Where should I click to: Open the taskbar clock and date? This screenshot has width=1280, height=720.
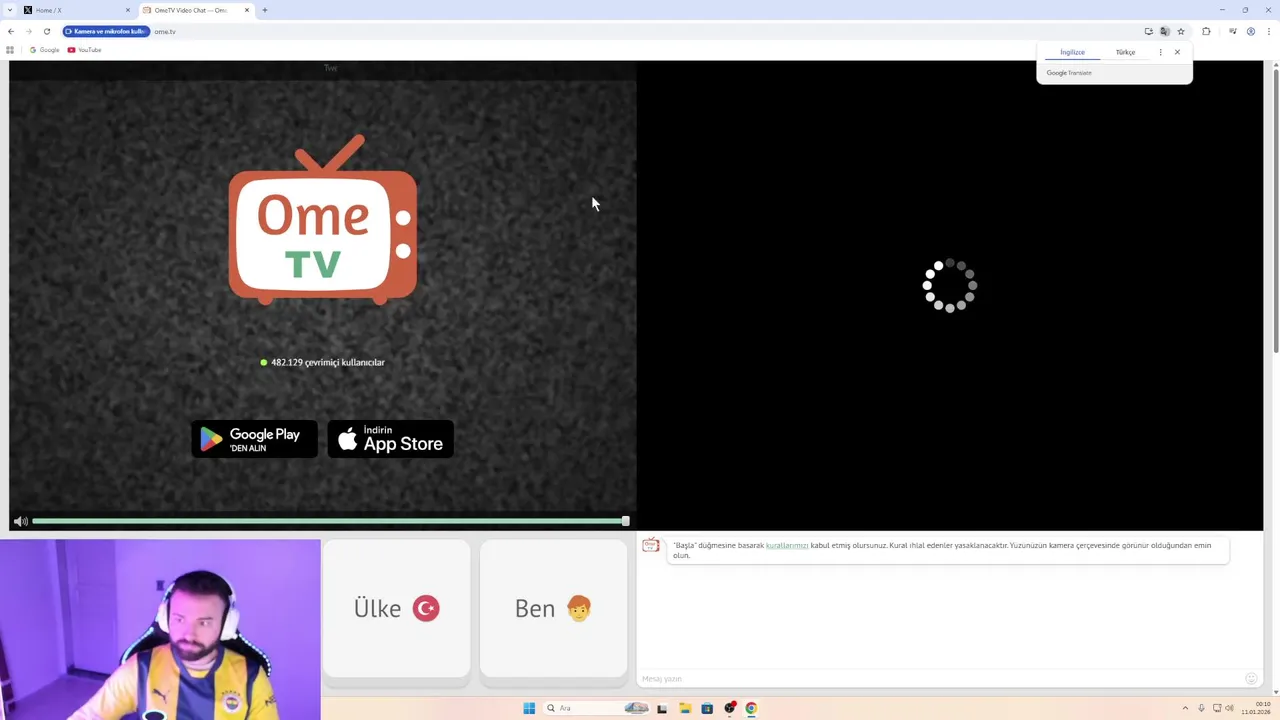[1256, 708]
